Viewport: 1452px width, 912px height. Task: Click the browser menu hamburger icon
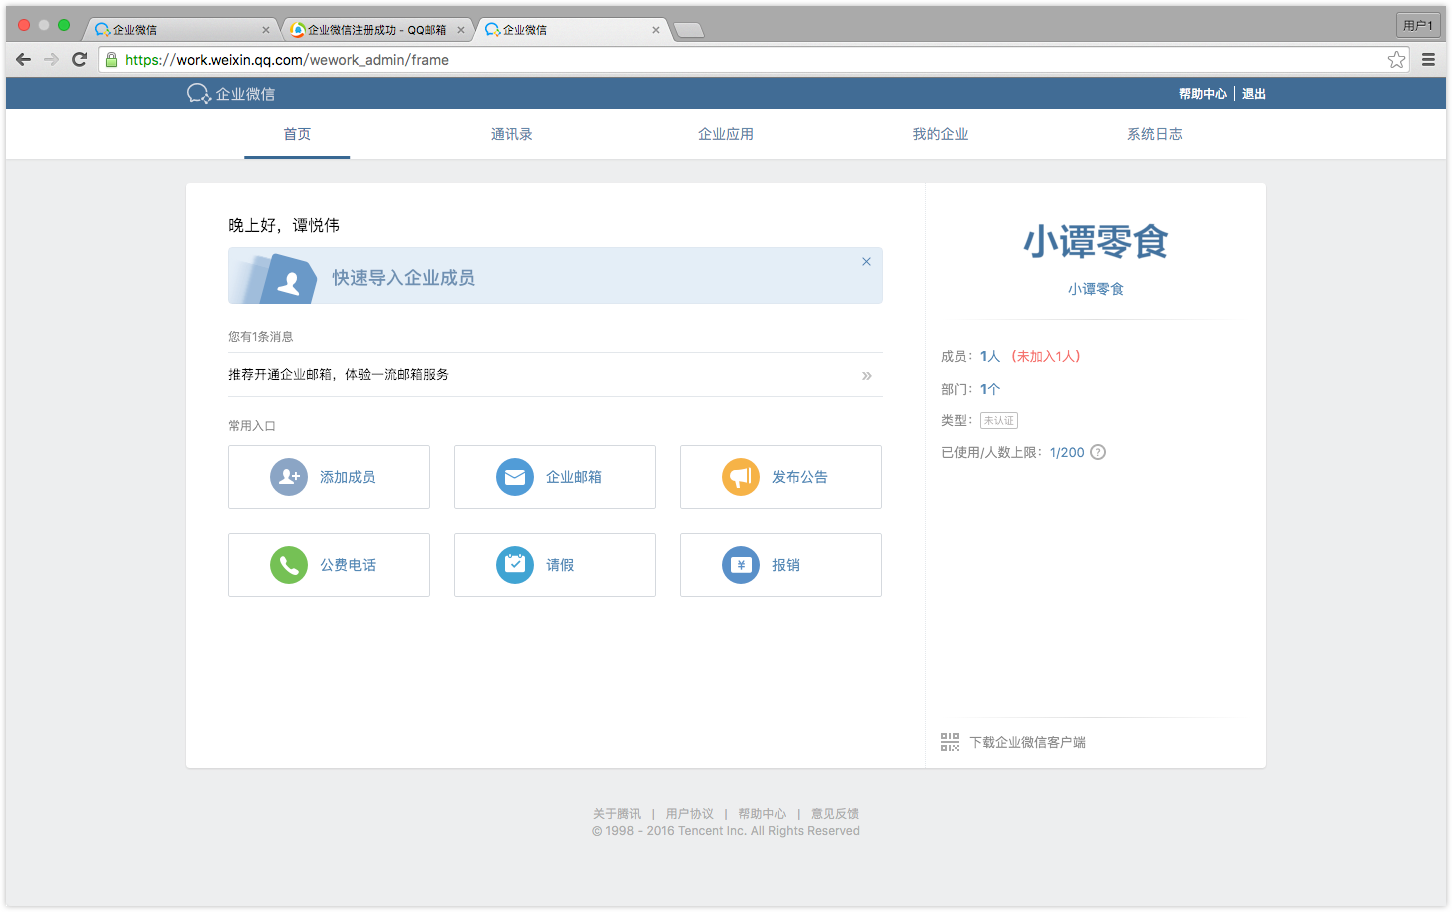(1428, 59)
